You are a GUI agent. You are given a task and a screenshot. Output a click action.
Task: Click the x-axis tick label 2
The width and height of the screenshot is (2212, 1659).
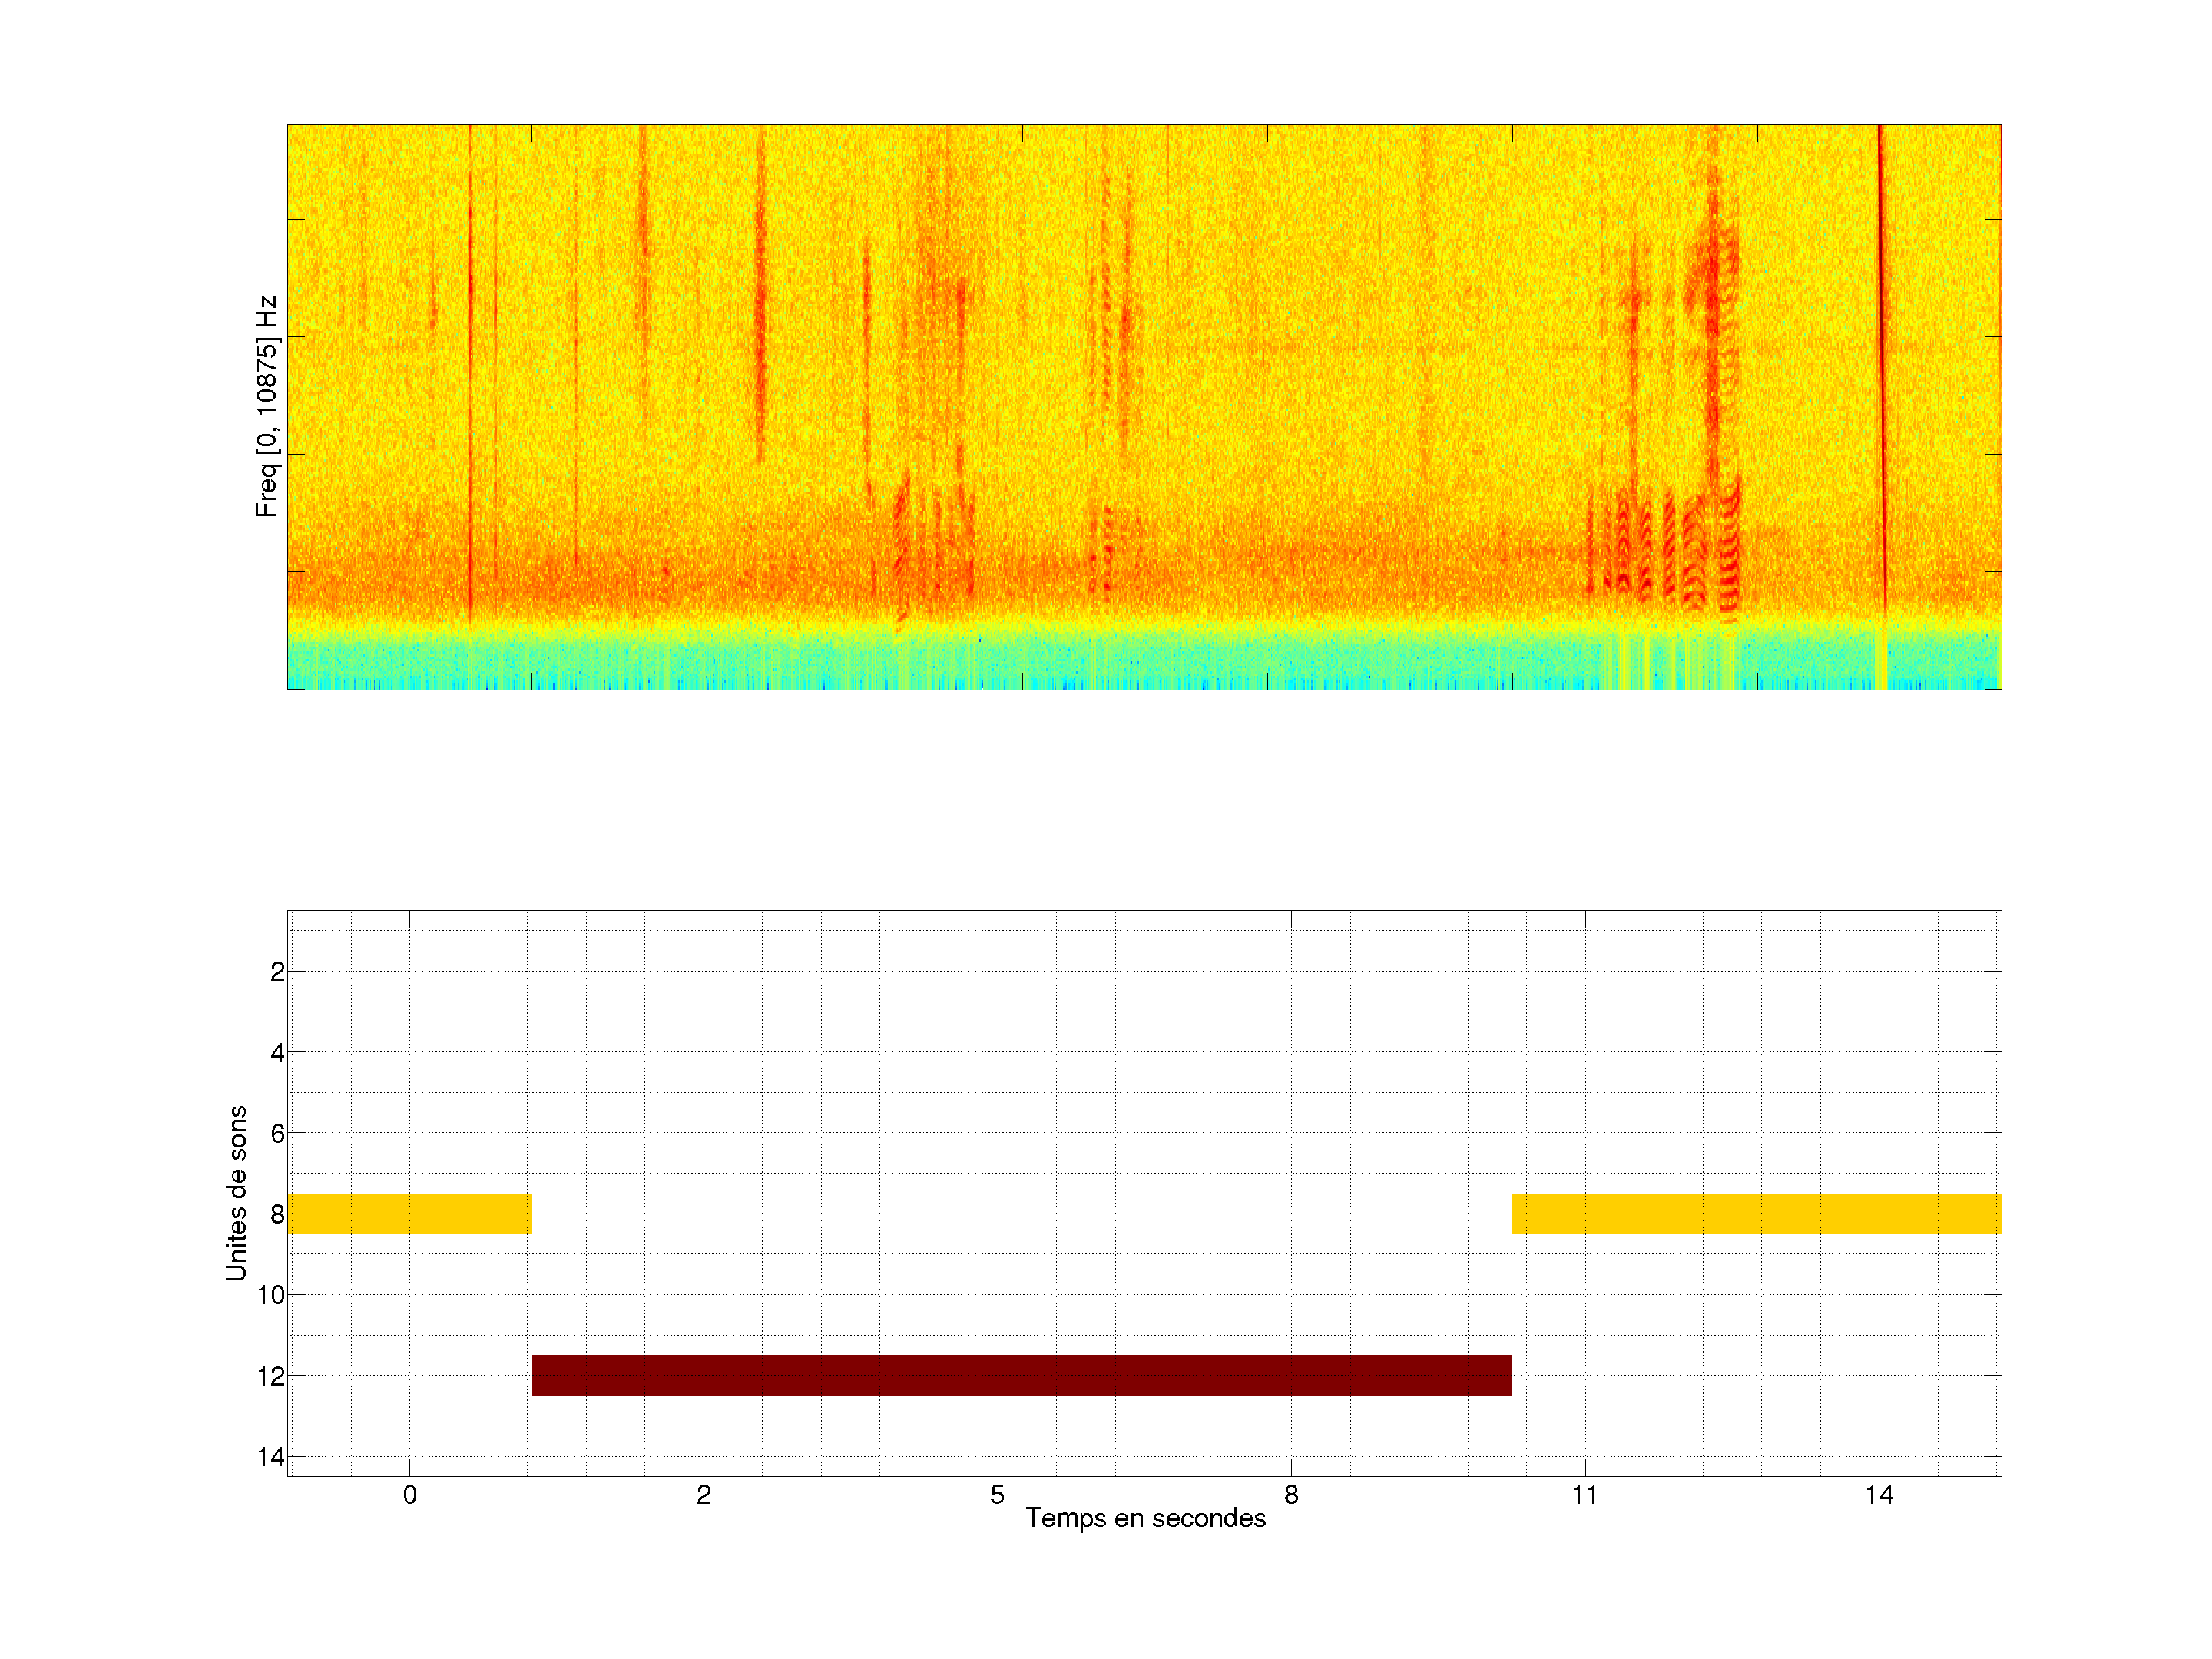pyautogui.click(x=703, y=1495)
